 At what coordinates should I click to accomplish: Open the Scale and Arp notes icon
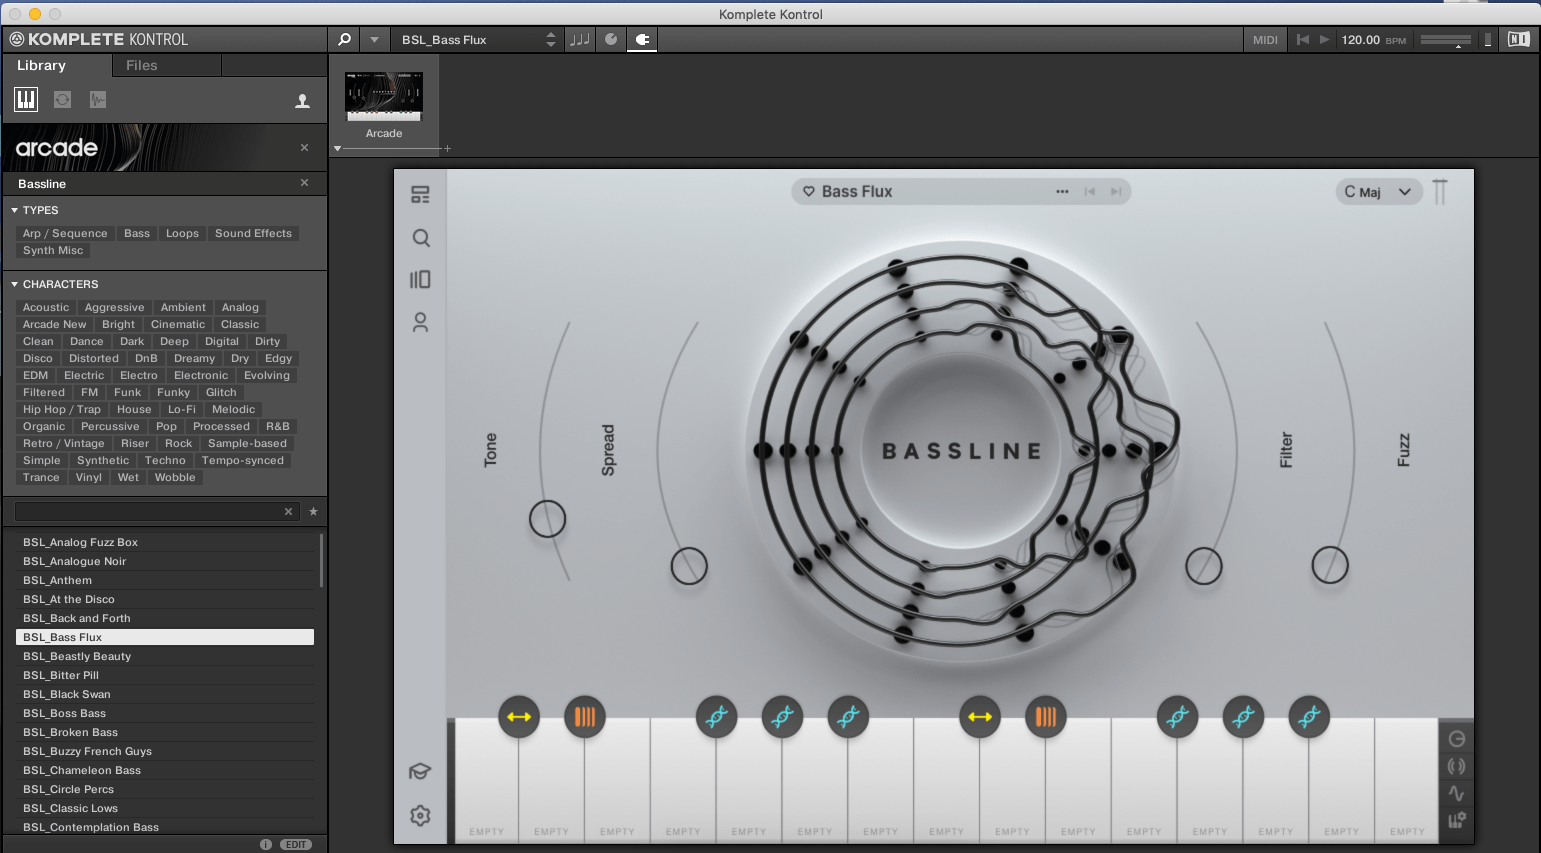coord(579,39)
